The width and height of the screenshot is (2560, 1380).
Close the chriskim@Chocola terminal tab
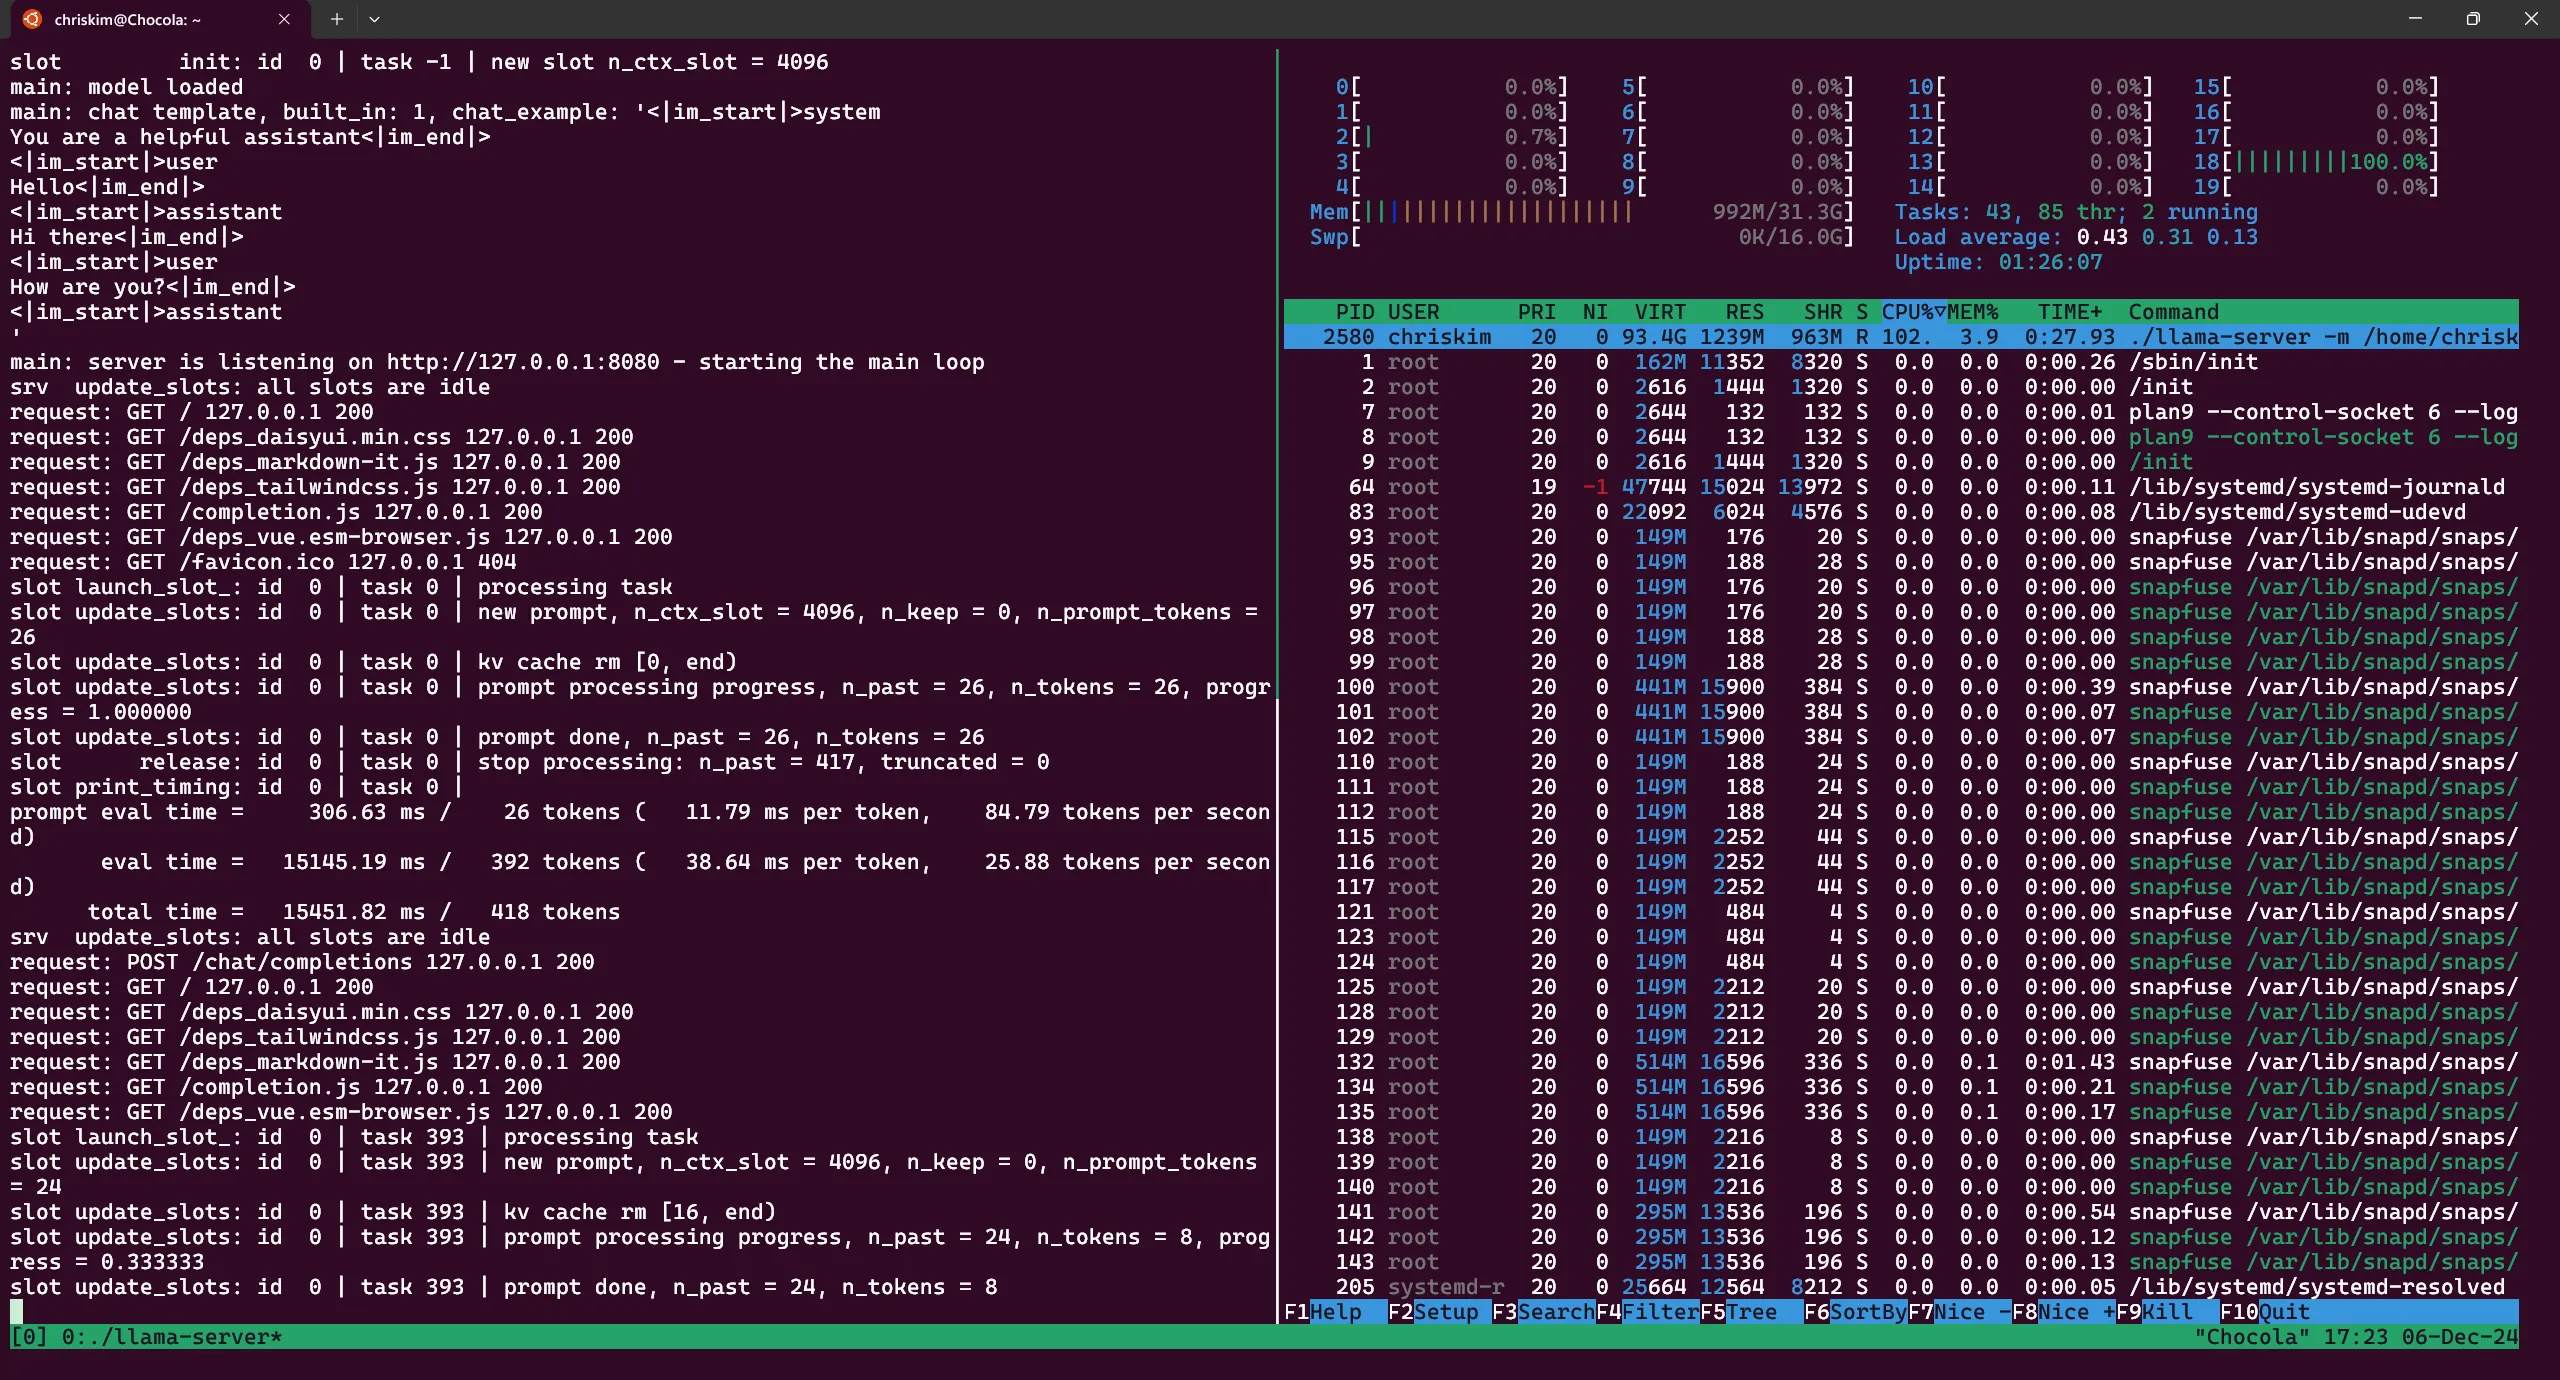click(x=284, y=19)
